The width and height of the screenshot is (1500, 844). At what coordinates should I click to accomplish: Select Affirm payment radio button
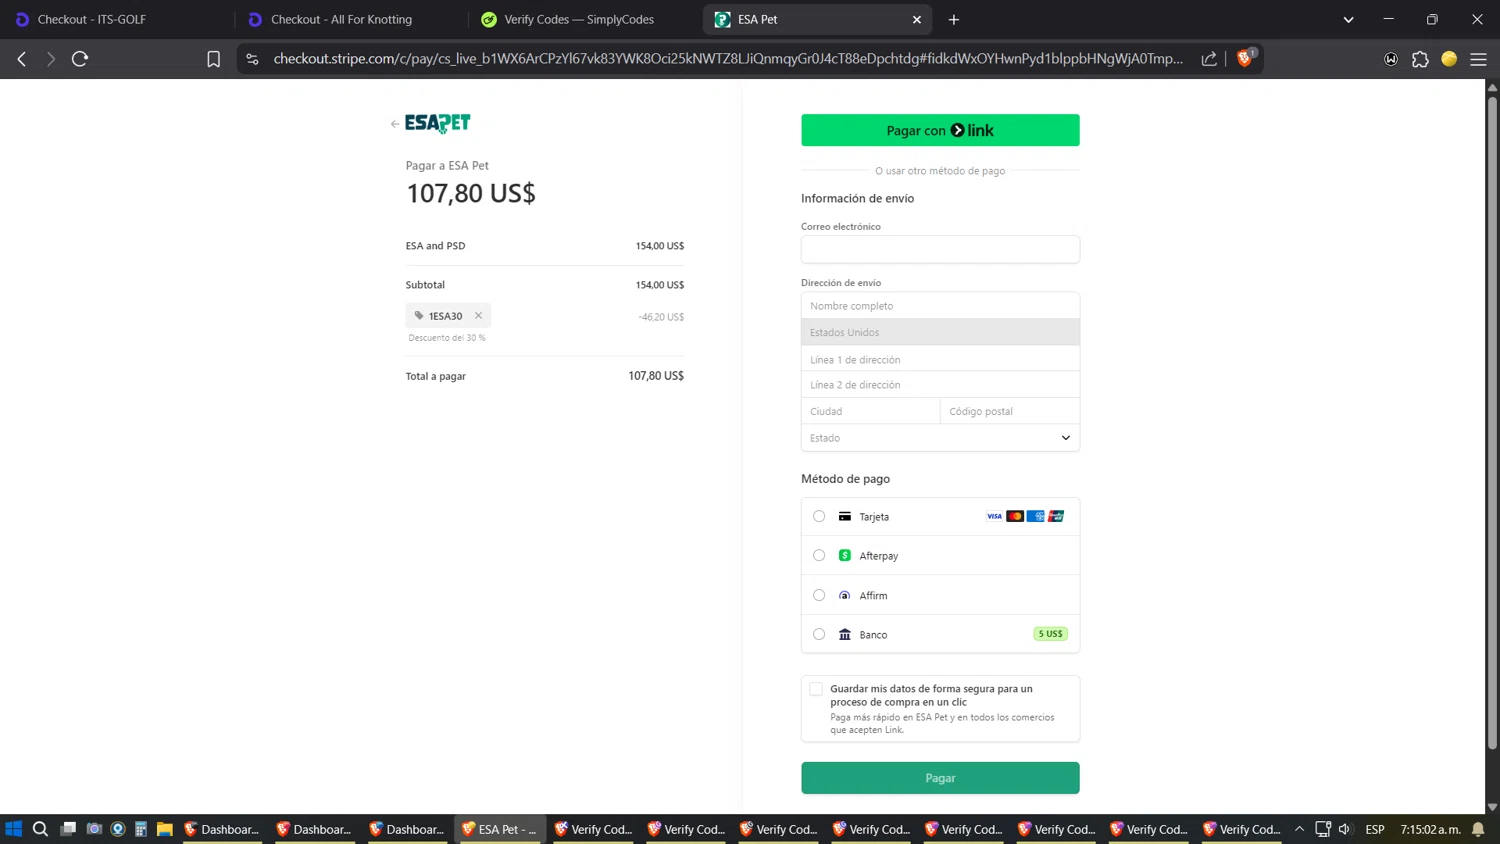tap(819, 595)
